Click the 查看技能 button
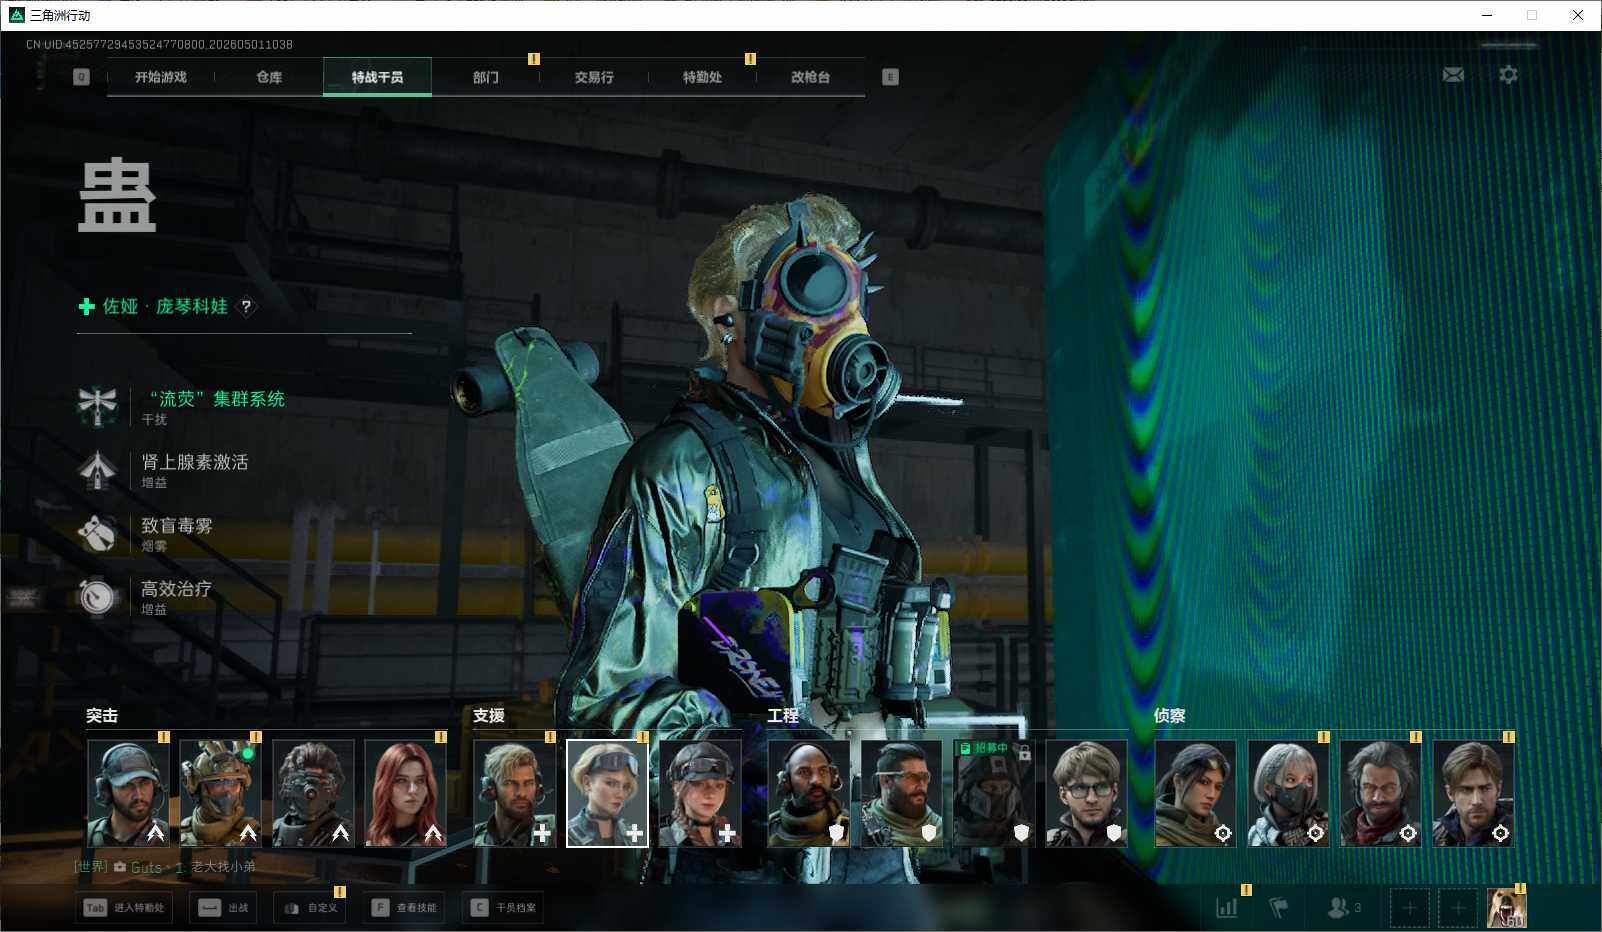This screenshot has height=932, width=1602. [404, 908]
